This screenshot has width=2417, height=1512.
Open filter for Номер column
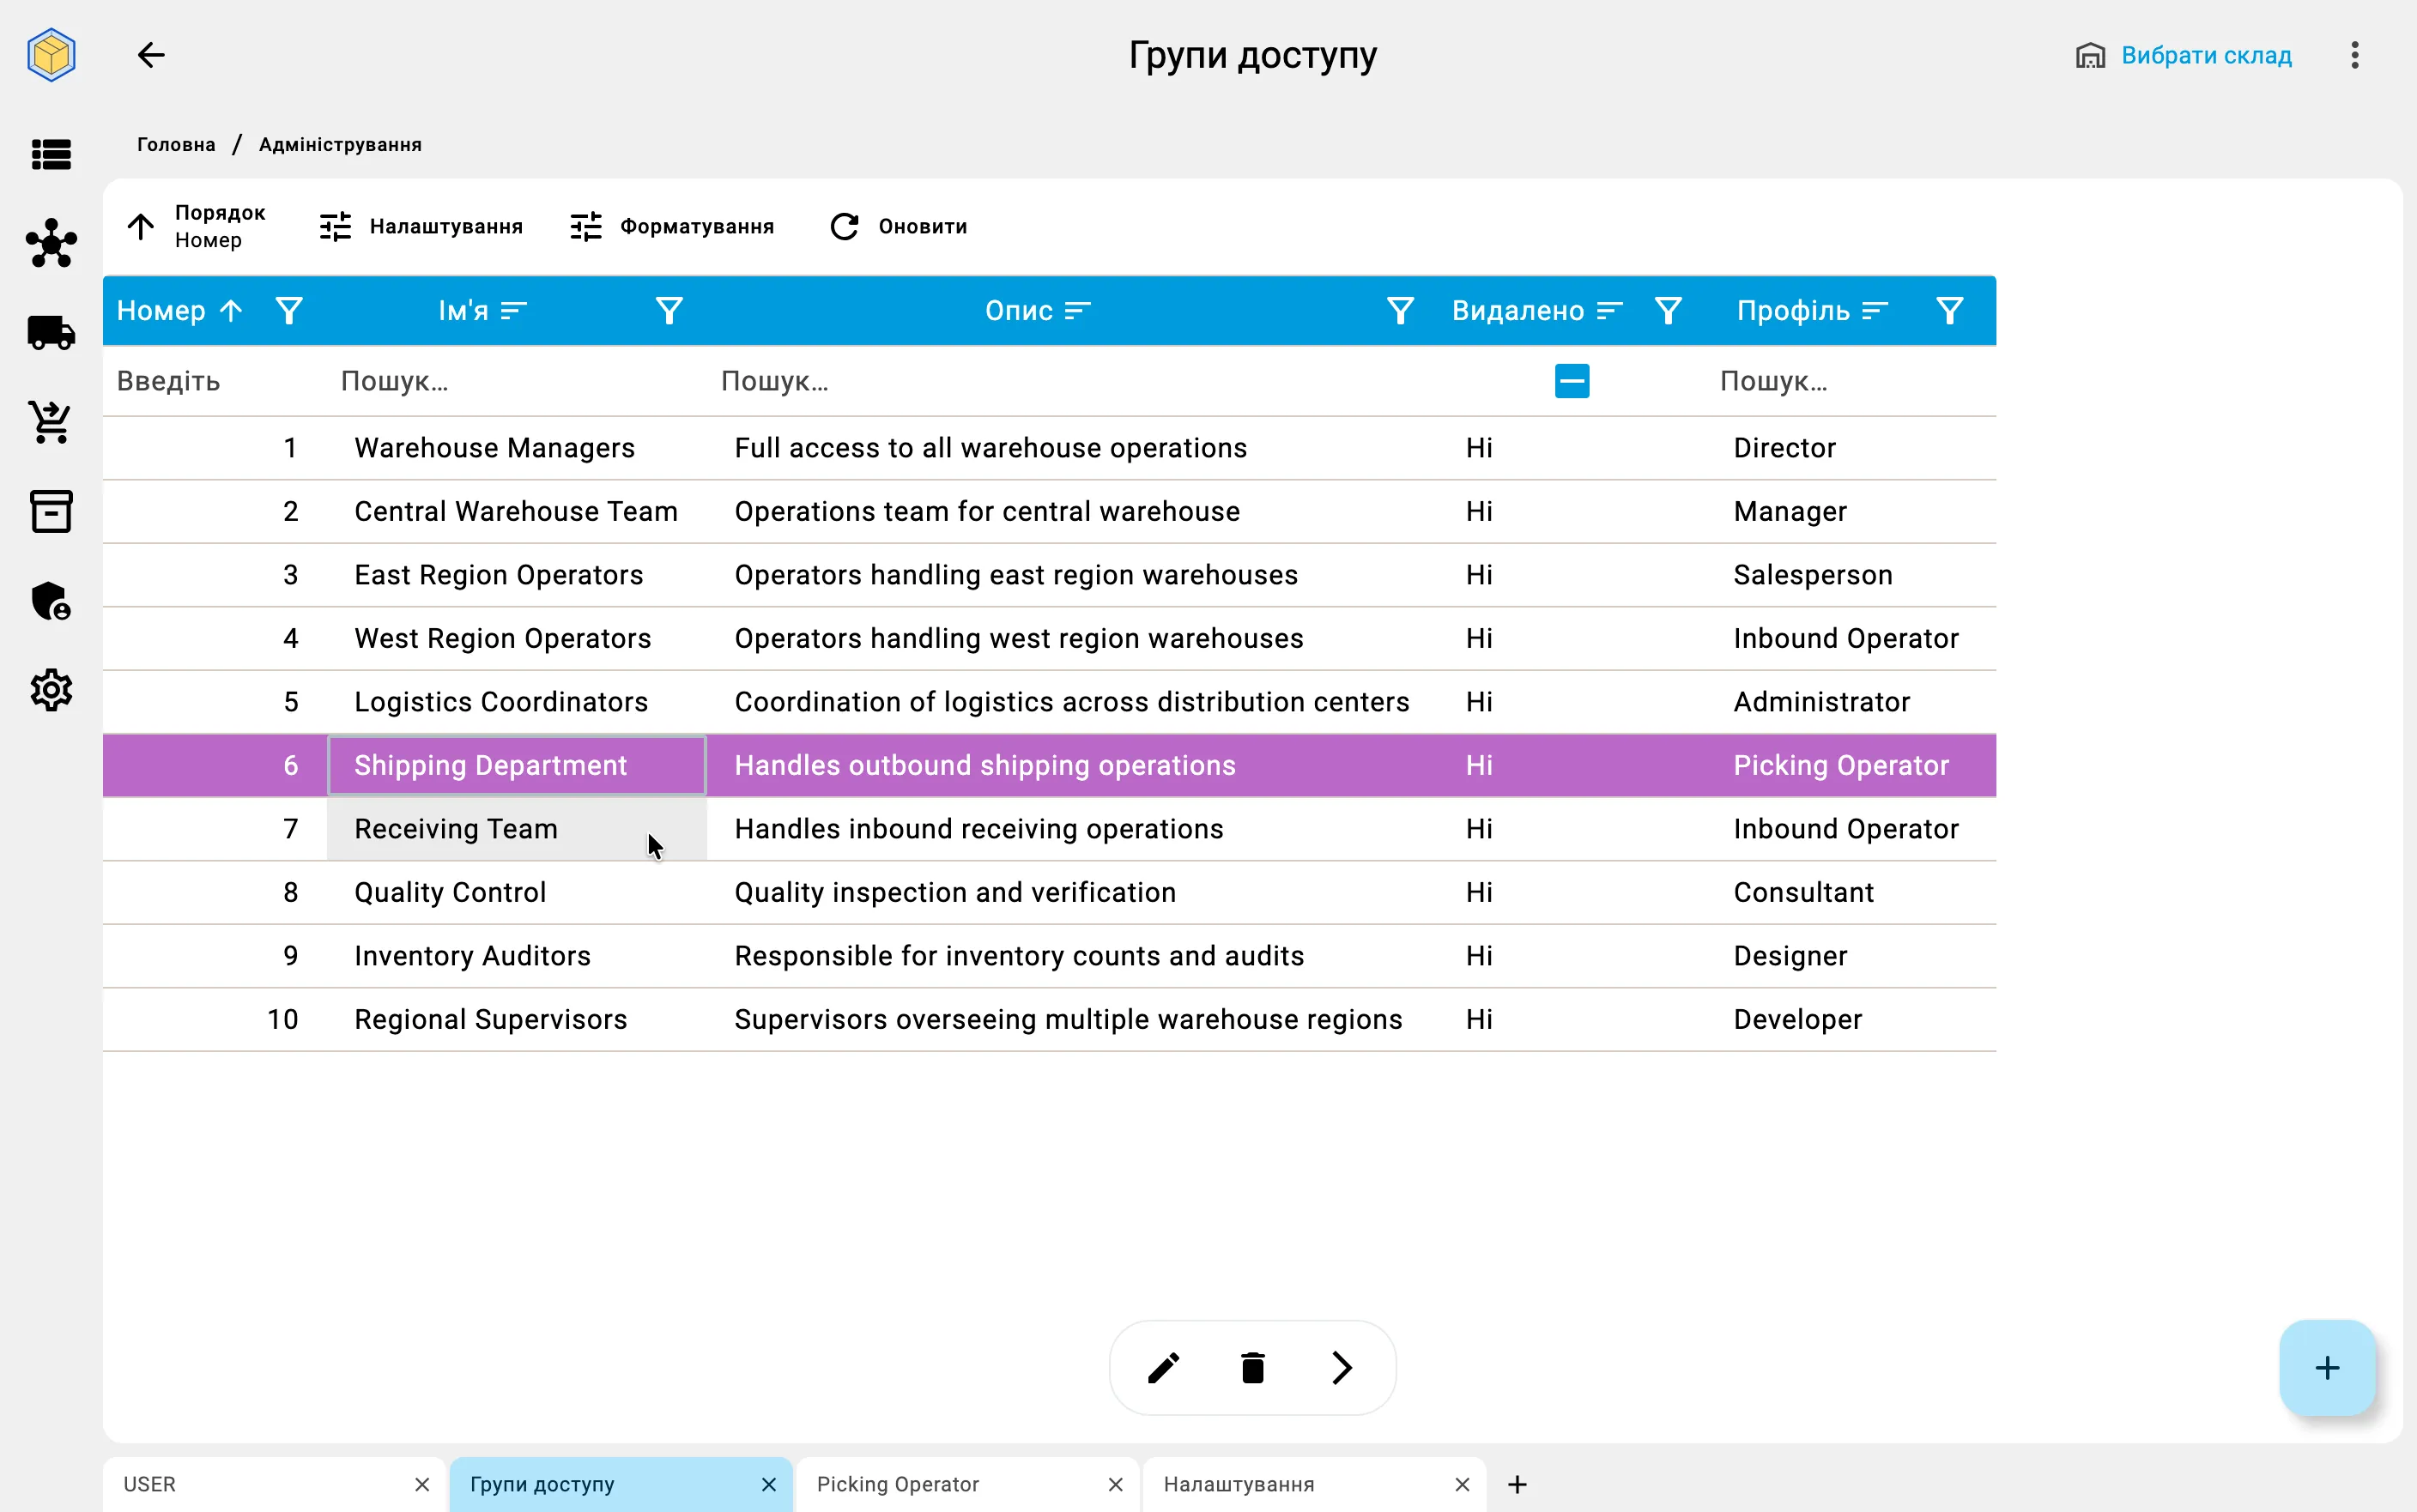coord(289,311)
